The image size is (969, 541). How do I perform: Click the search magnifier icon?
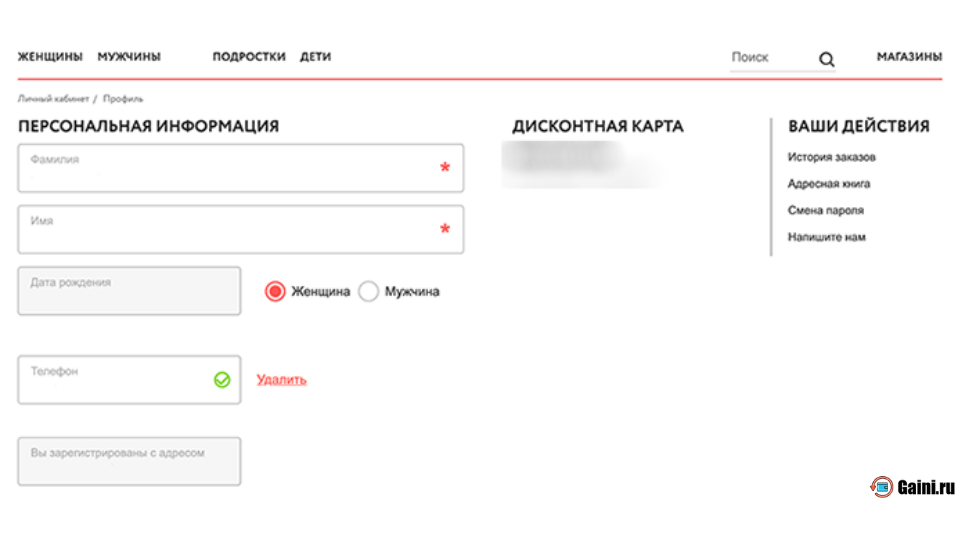826,59
